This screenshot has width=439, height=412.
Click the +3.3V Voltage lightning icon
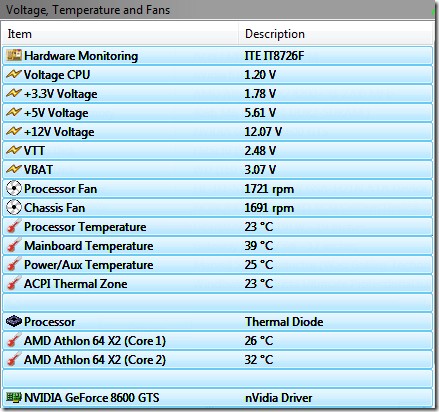click(x=14, y=93)
